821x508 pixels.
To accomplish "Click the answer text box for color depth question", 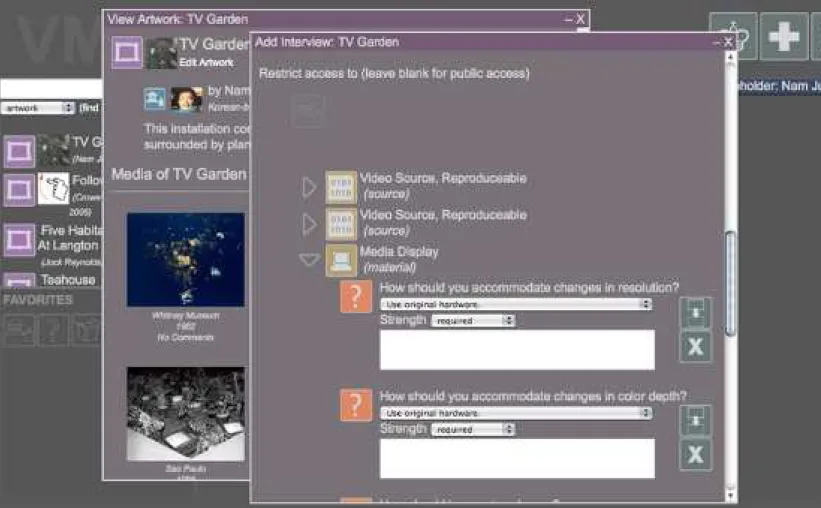I will tap(517, 458).
